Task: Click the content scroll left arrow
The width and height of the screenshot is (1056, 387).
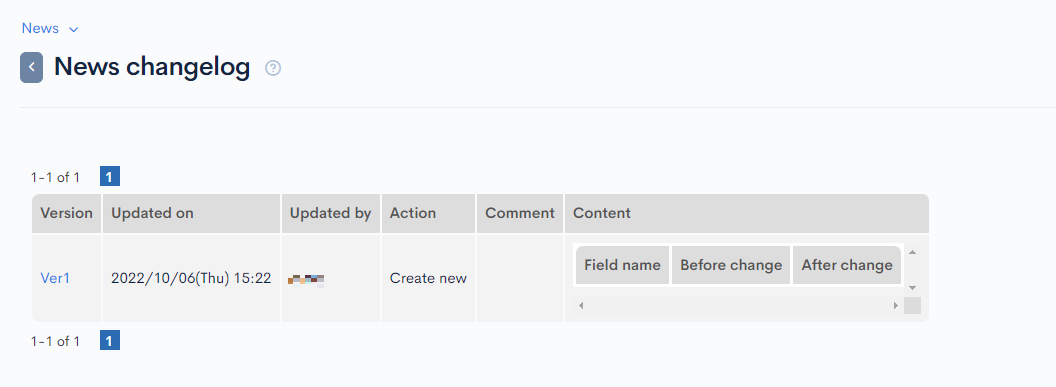Action: 581,306
